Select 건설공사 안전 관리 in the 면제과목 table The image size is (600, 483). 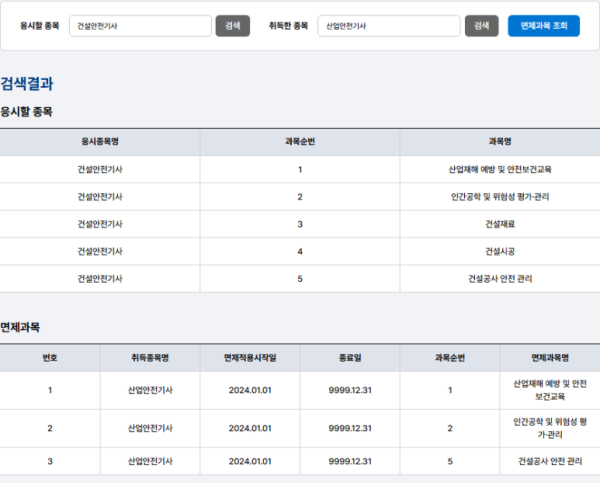[550, 461]
